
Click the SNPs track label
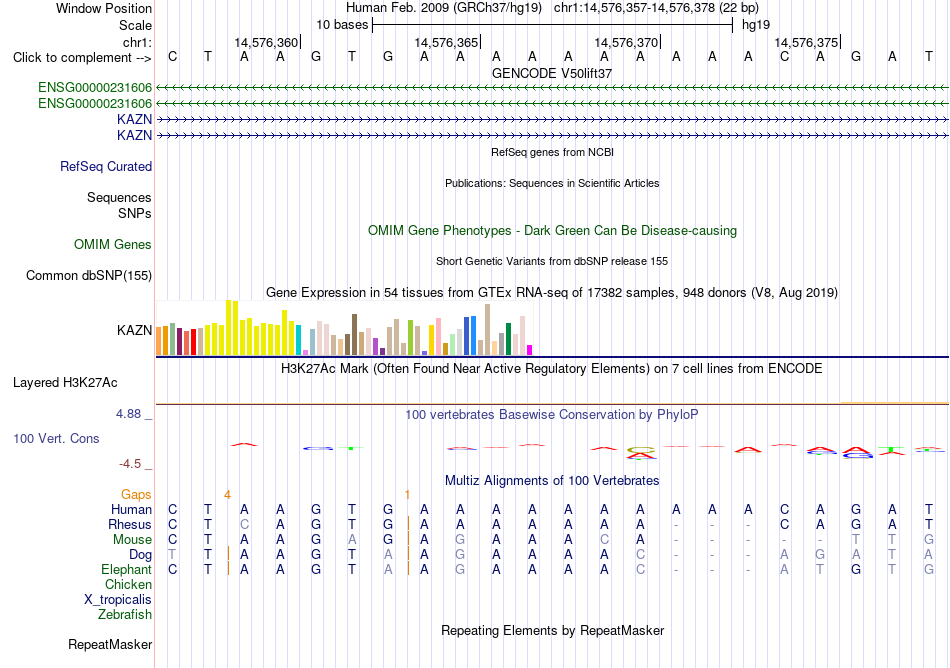135,213
